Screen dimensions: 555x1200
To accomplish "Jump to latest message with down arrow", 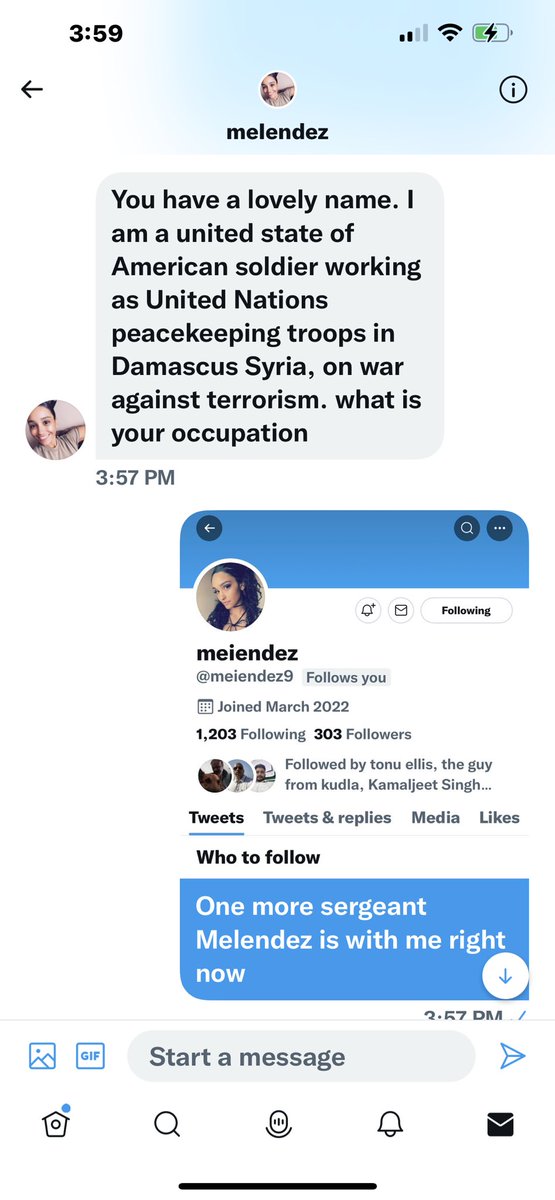I will [505, 975].
